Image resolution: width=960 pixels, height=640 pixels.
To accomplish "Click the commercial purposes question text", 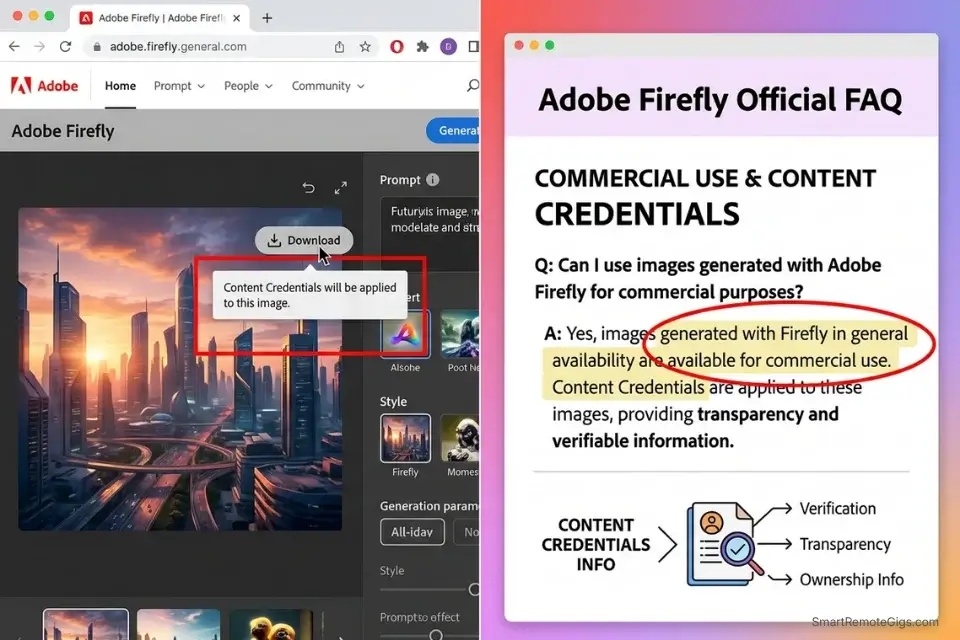I will pos(707,278).
